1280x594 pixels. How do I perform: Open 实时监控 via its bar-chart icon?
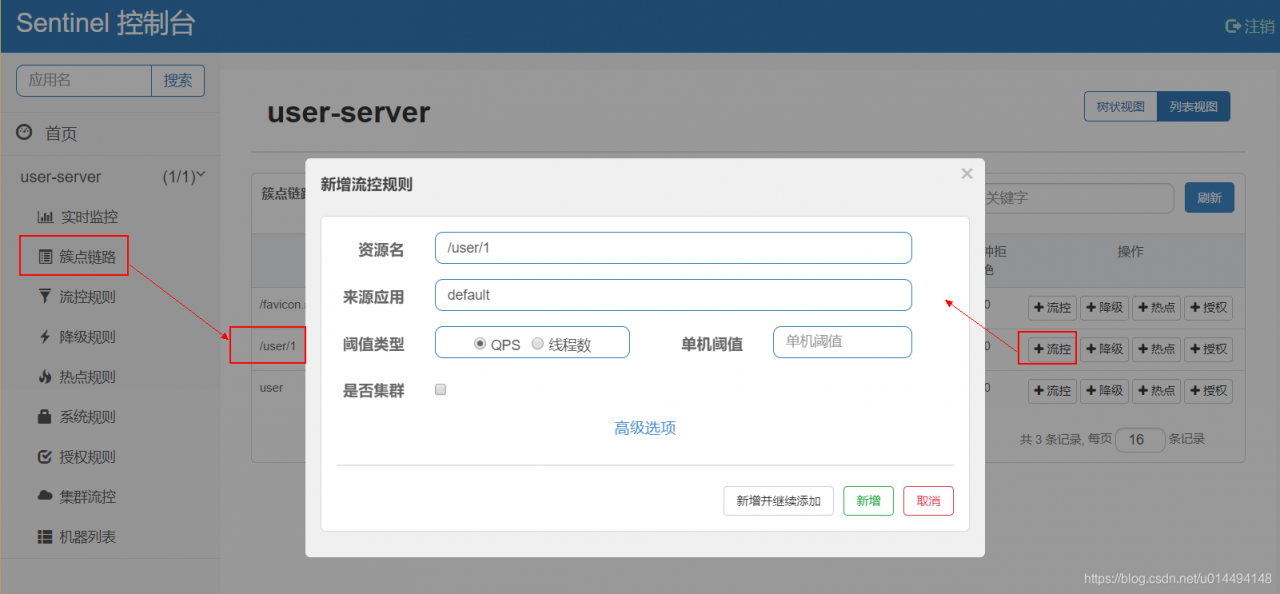point(45,217)
